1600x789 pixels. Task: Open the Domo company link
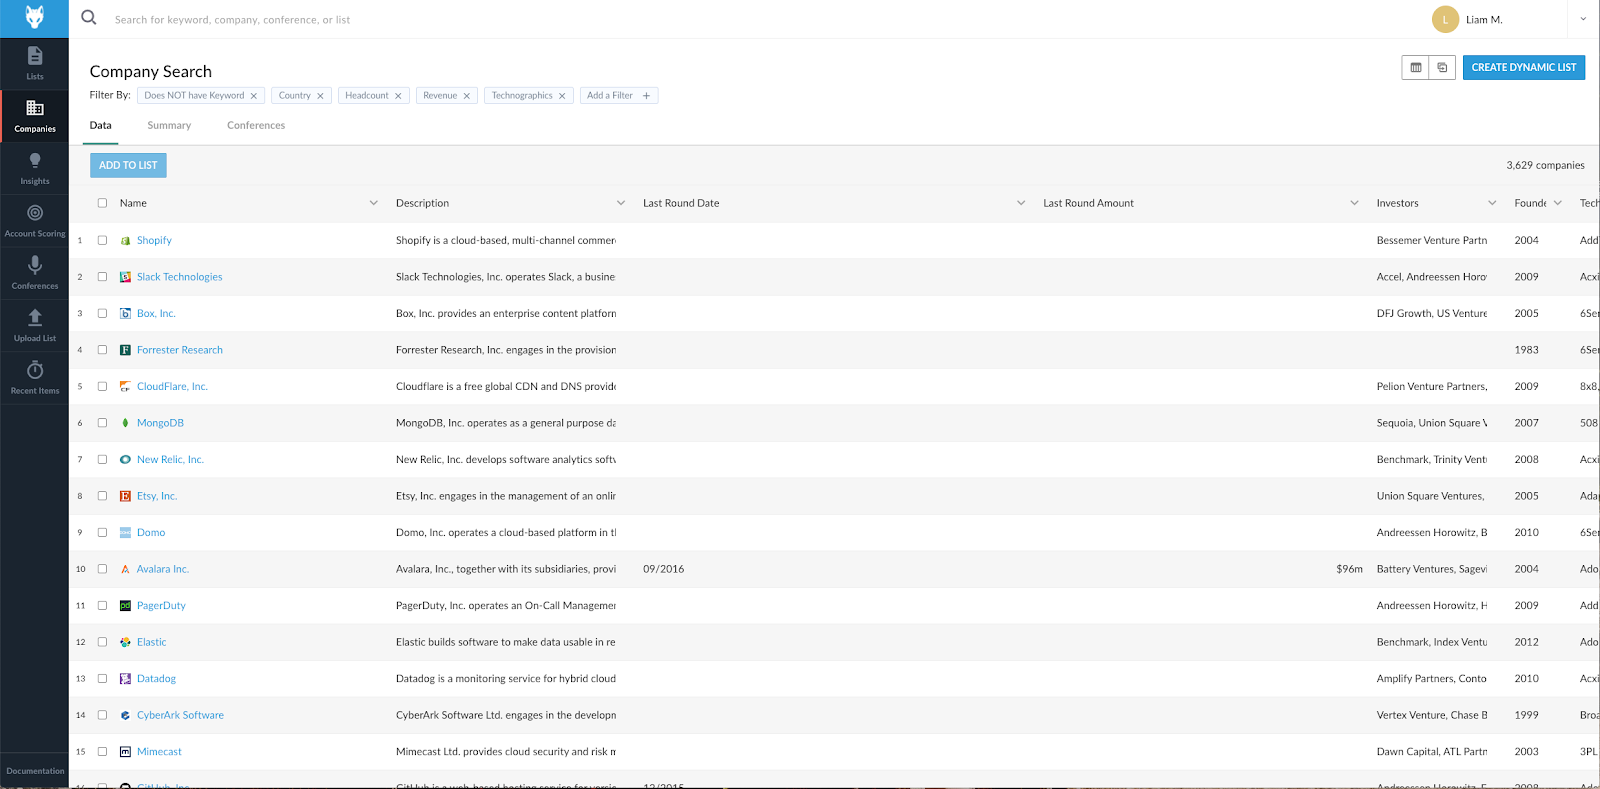pyautogui.click(x=151, y=533)
